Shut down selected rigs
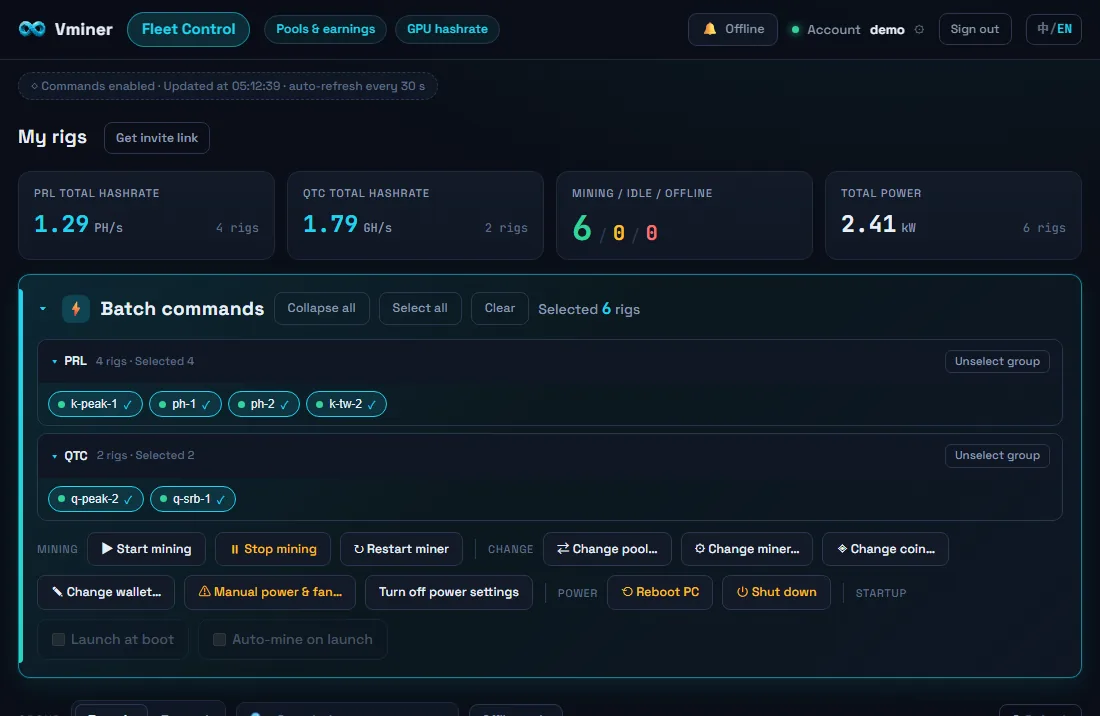 [x=777, y=593]
